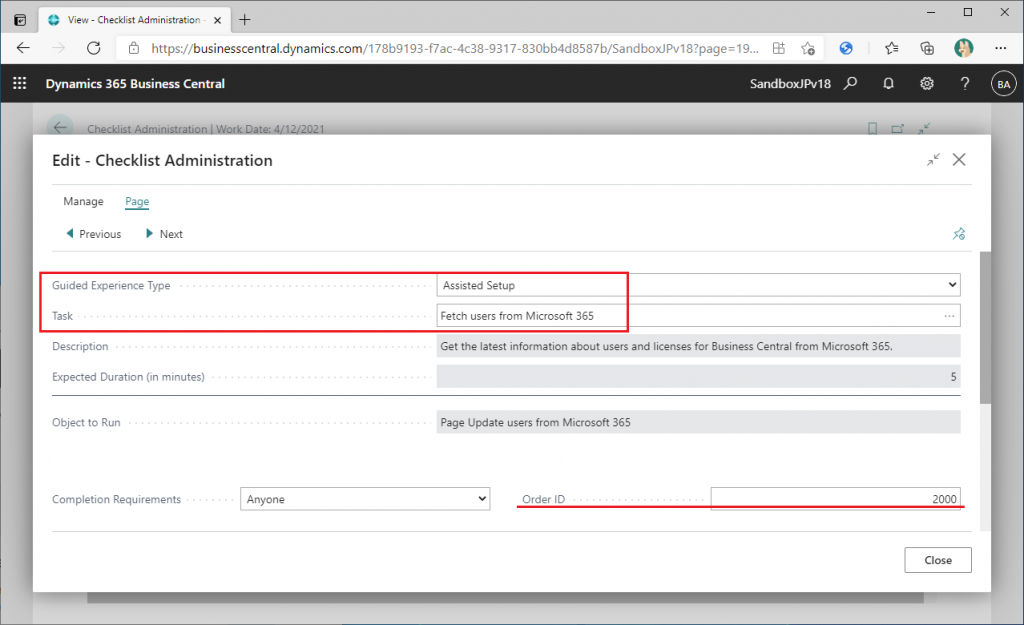Click the background page back arrow button

[x=59, y=127]
